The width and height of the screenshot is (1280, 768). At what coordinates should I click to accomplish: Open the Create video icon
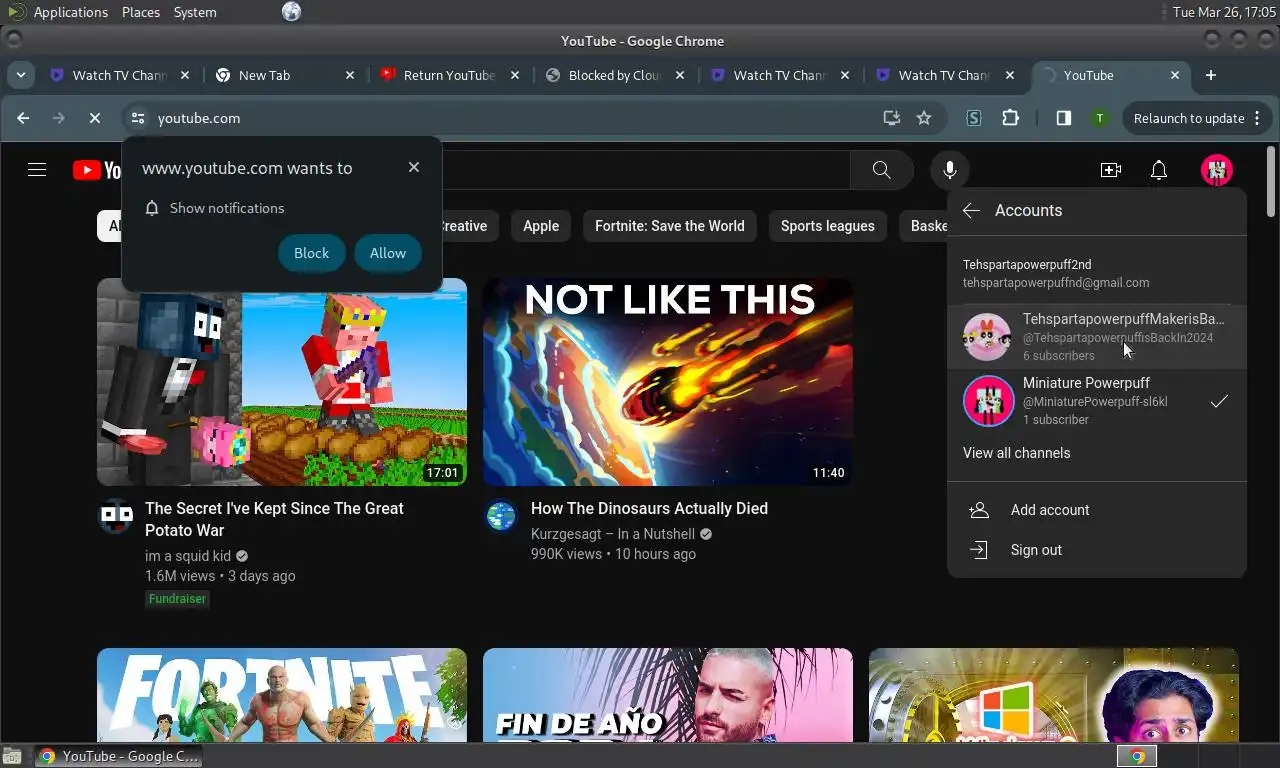click(1110, 170)
